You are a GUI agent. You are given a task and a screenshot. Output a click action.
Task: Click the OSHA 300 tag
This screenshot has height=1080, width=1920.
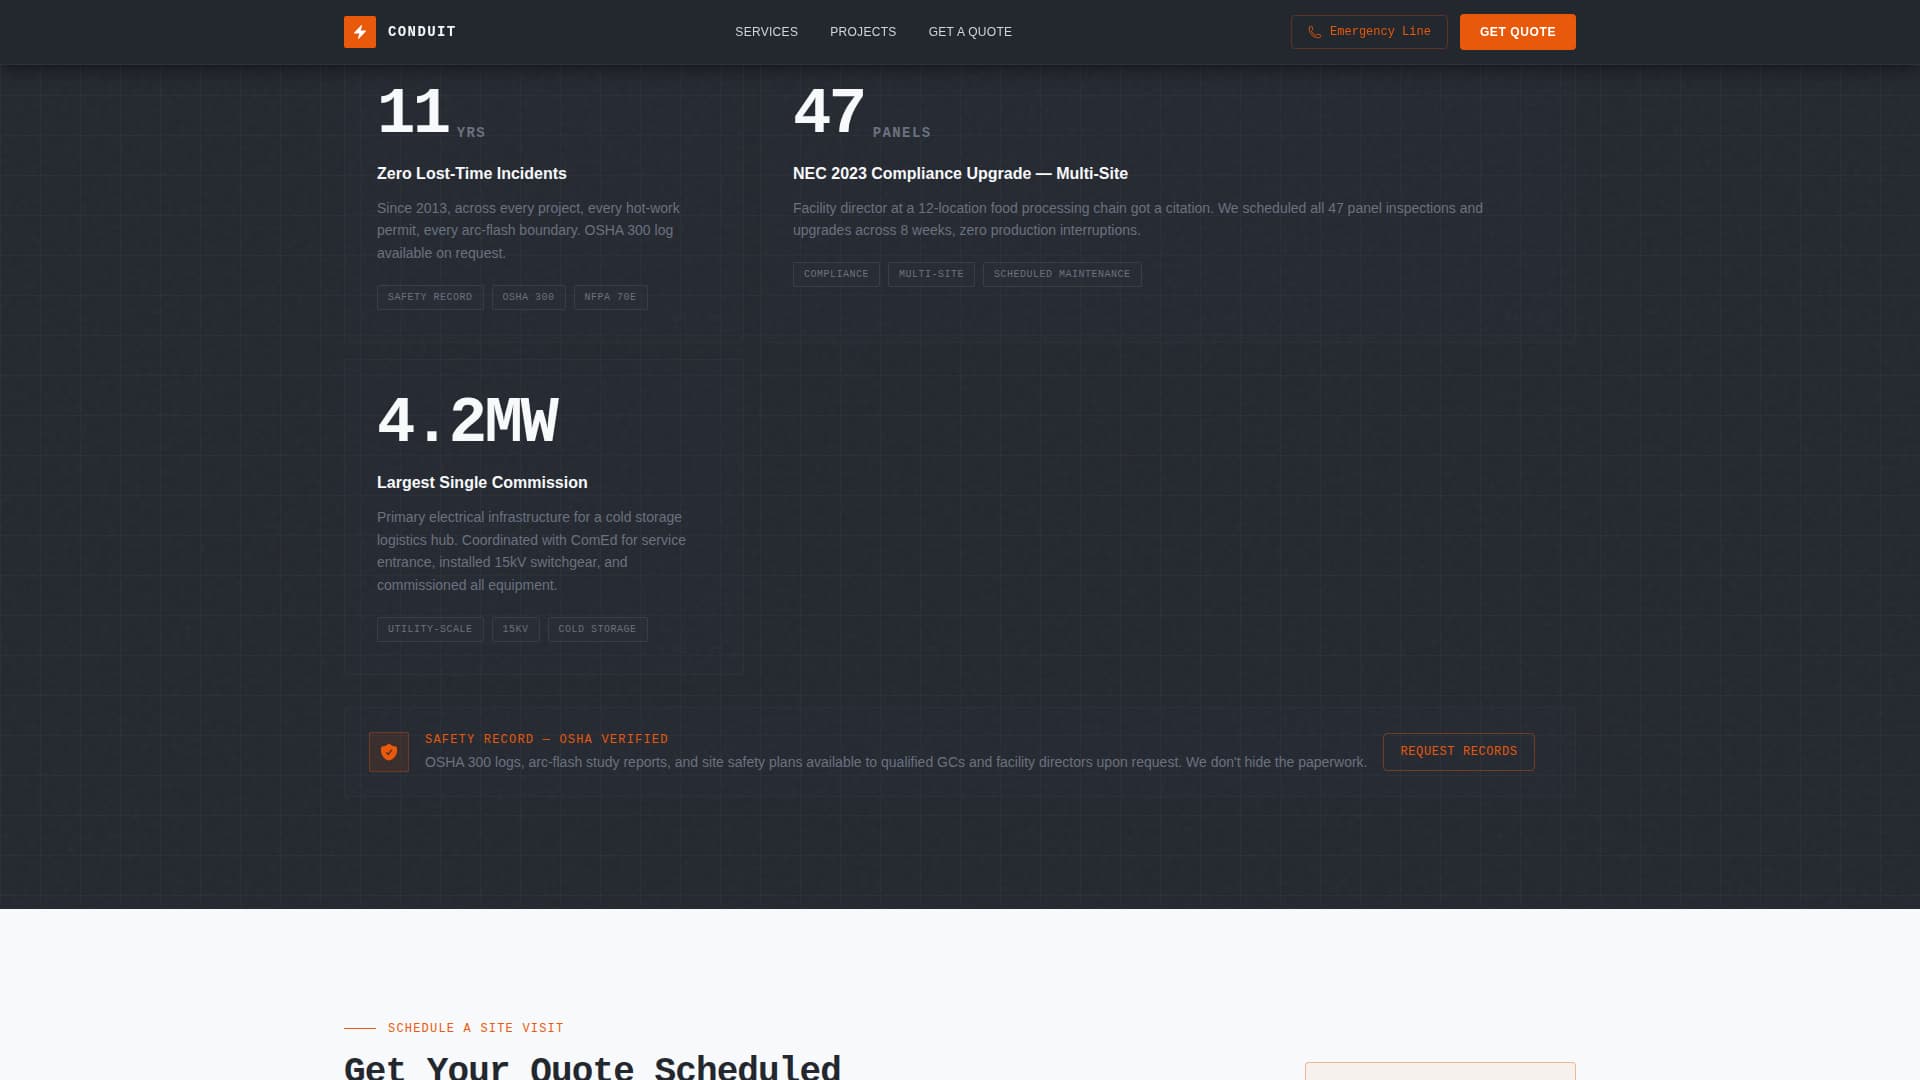click(528, 297)
